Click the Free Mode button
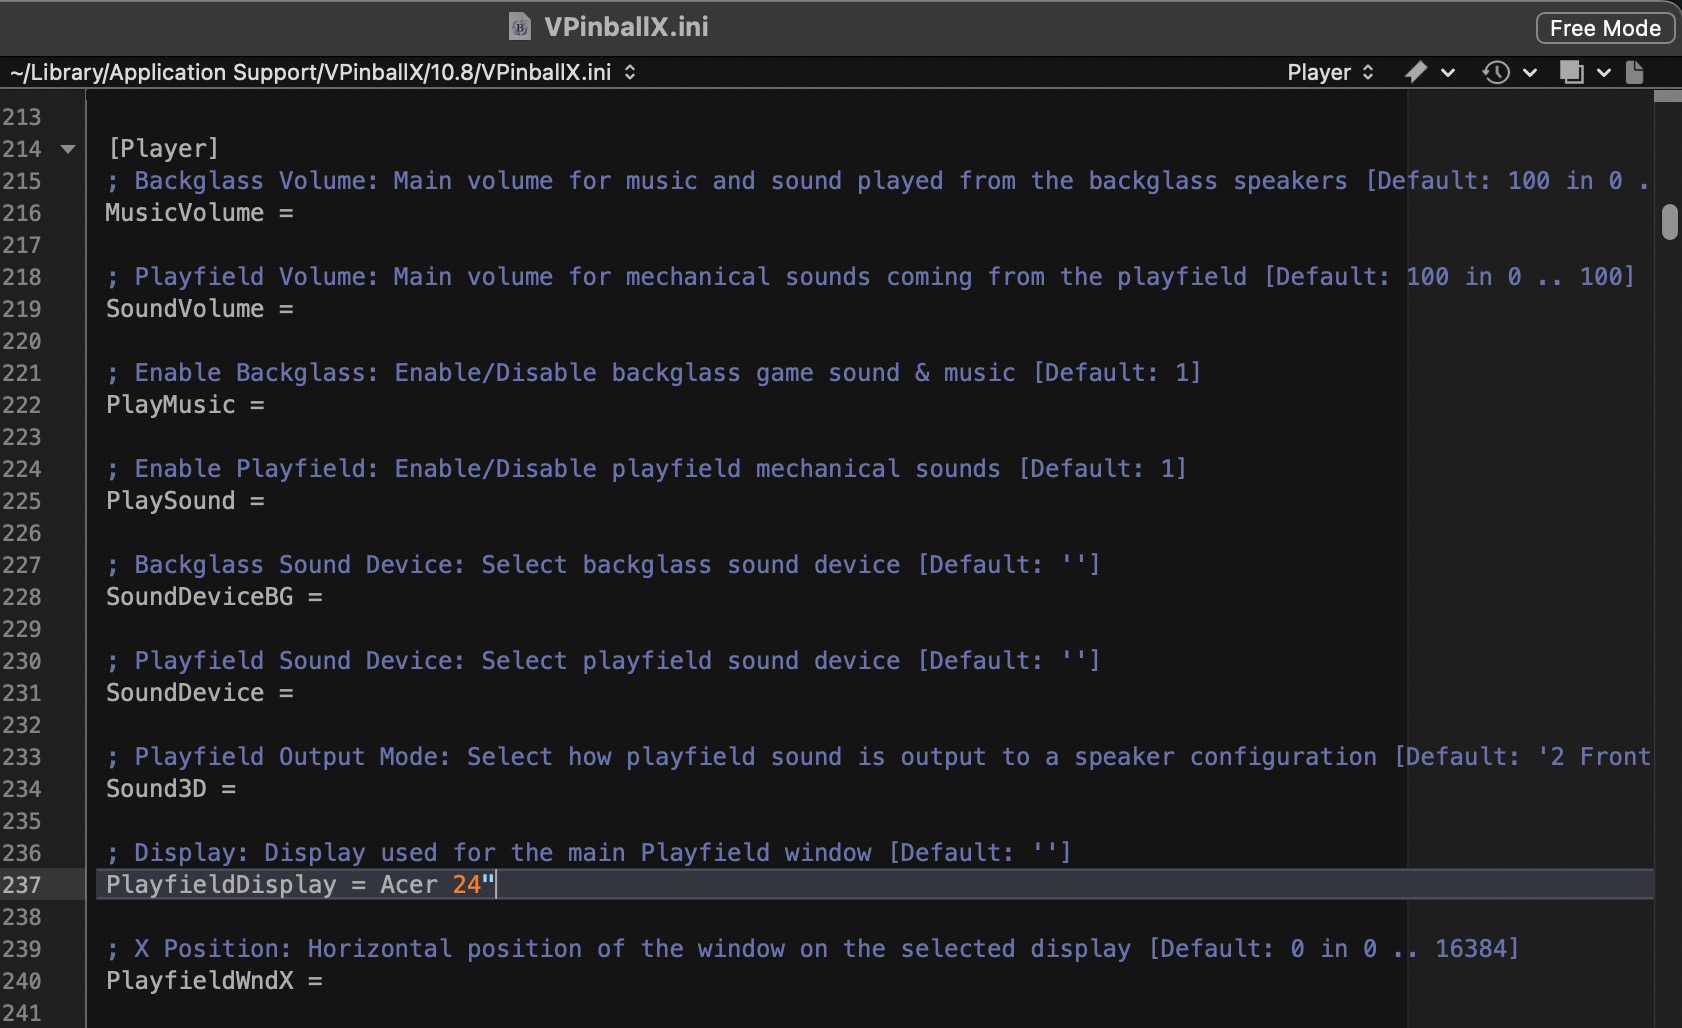Screen dimensions: 1682x1028 pos(1604,28)
